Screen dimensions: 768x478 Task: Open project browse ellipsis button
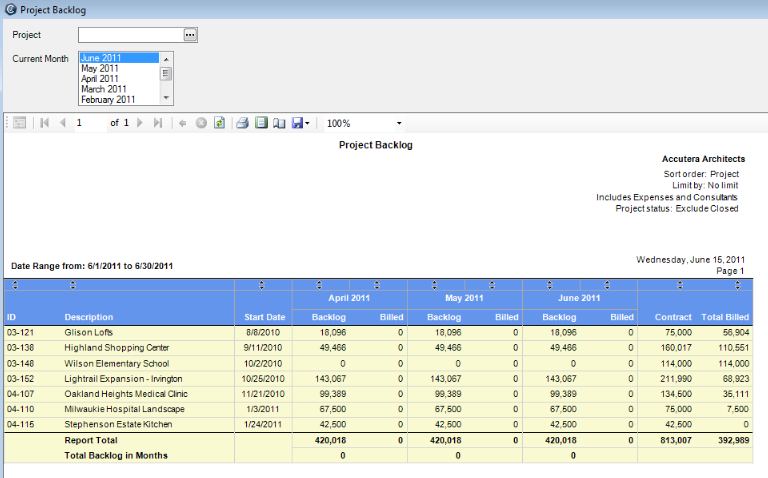point(190,35)
